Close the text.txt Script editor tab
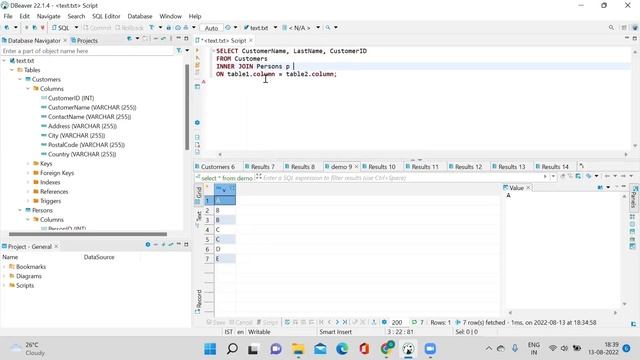Viewport: 640px width, 360px height. [x=251, y=40]
